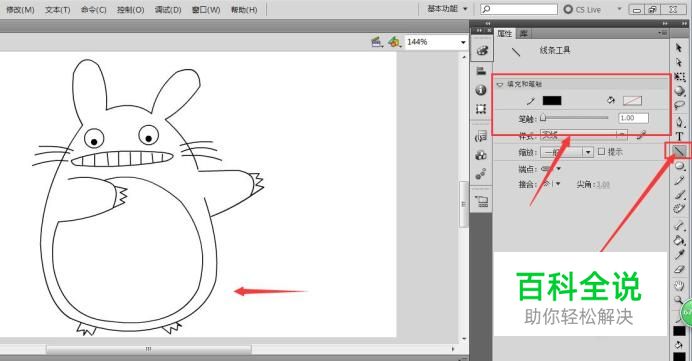
Task: Click the stroke width 1.00 field
Action: [633, 118]
